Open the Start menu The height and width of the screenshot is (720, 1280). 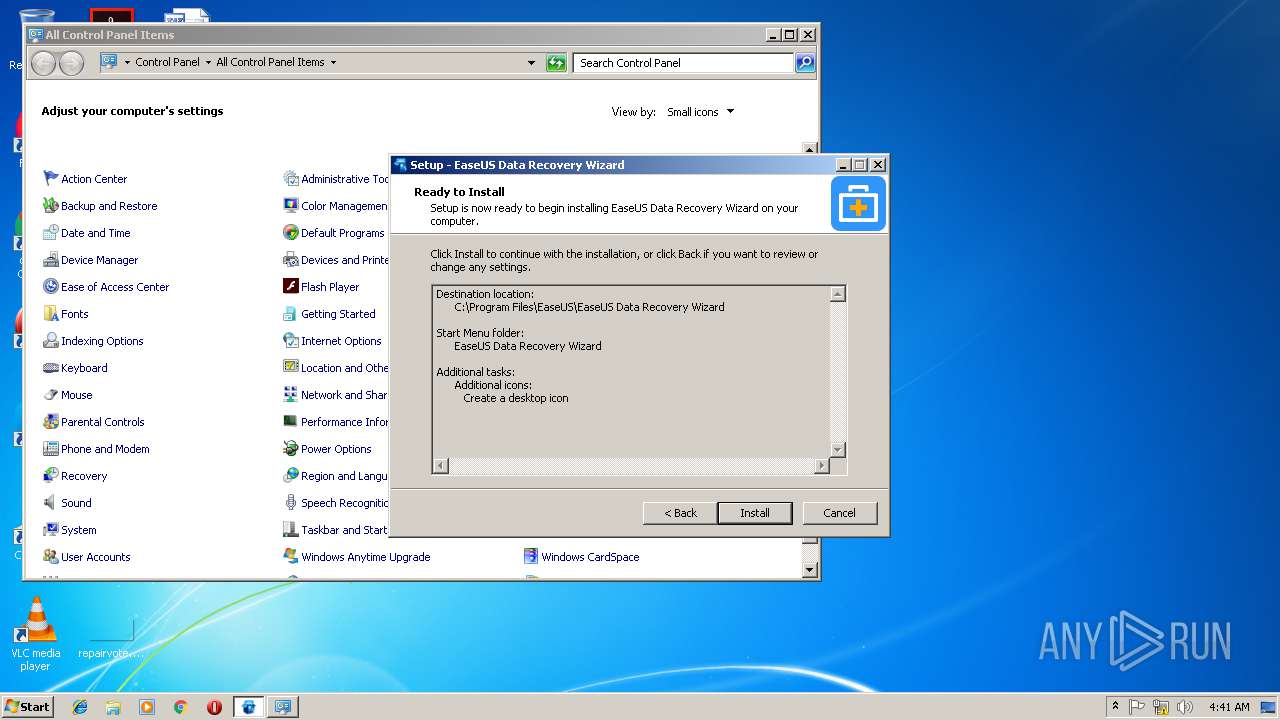point(28,706)
